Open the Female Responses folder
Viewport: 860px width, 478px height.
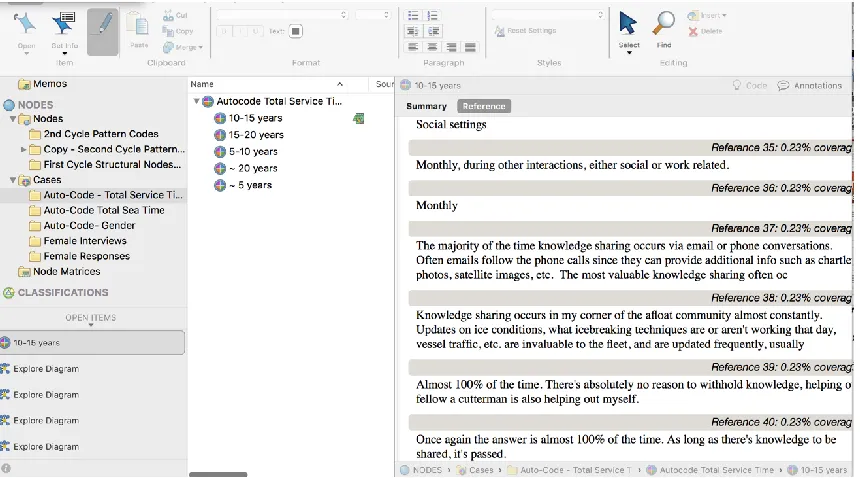pyautogui.click(x=80, y=256)
